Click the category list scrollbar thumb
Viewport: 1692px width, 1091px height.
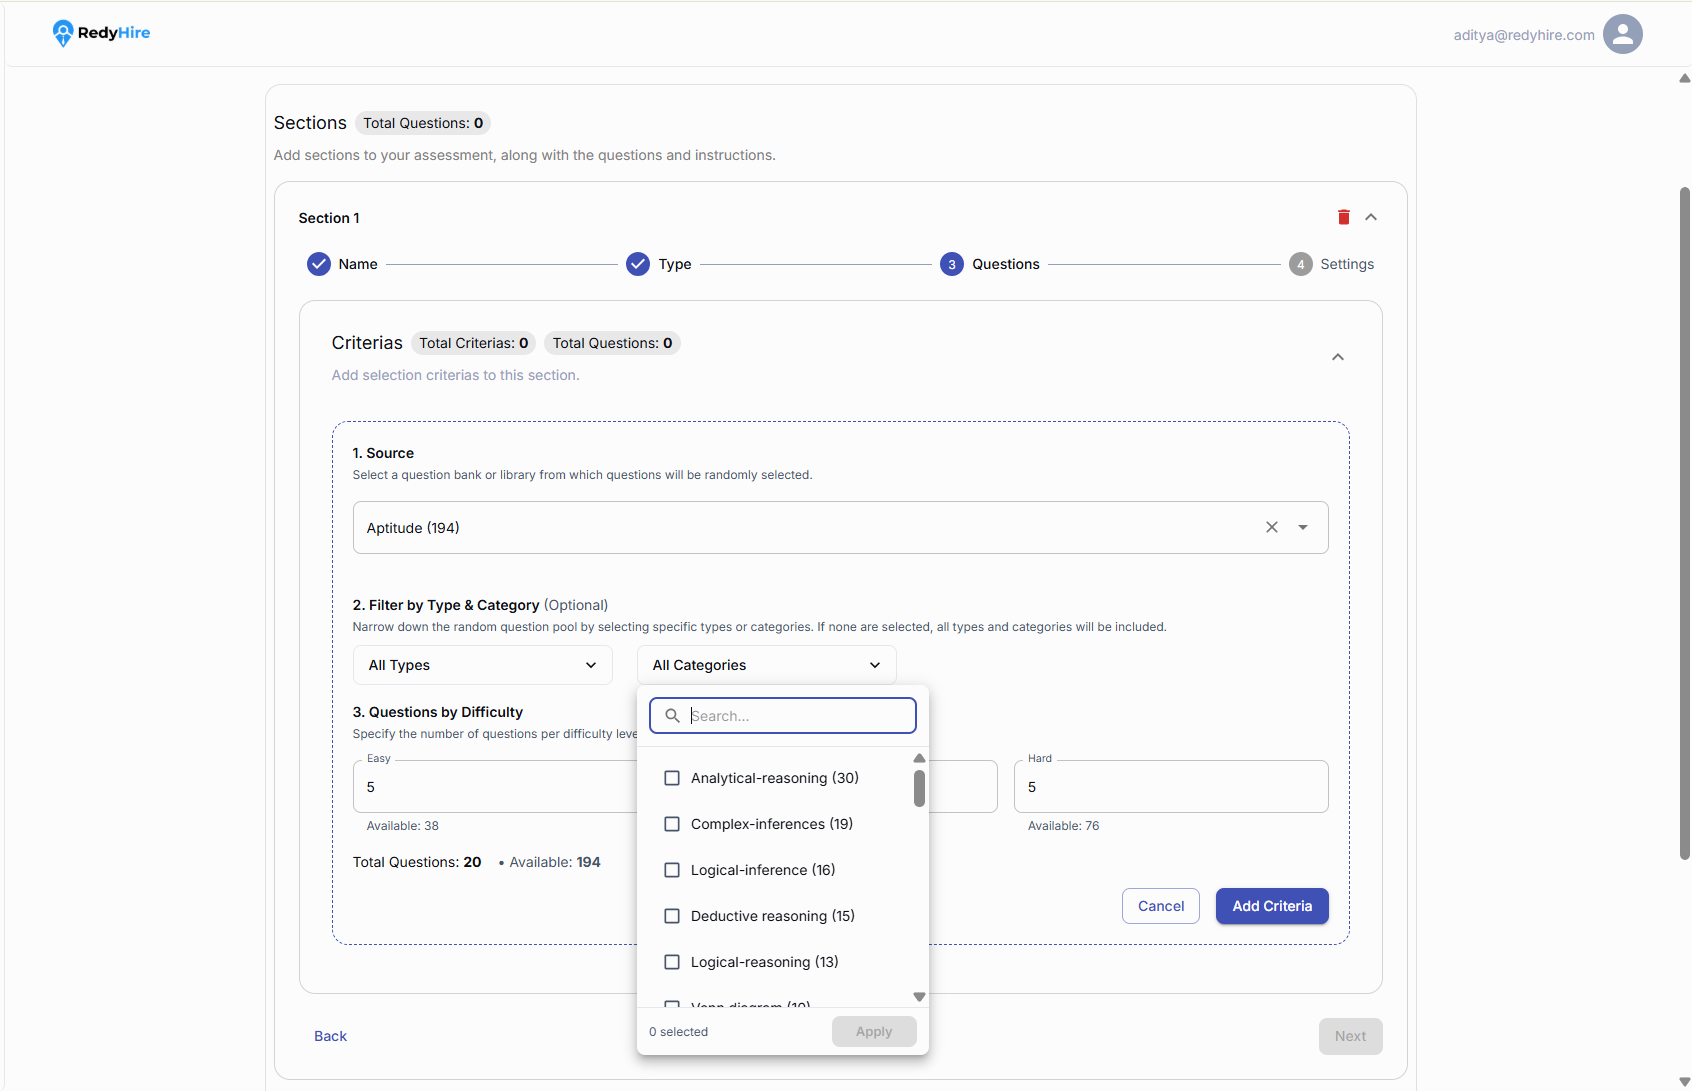tap(919, 788)
